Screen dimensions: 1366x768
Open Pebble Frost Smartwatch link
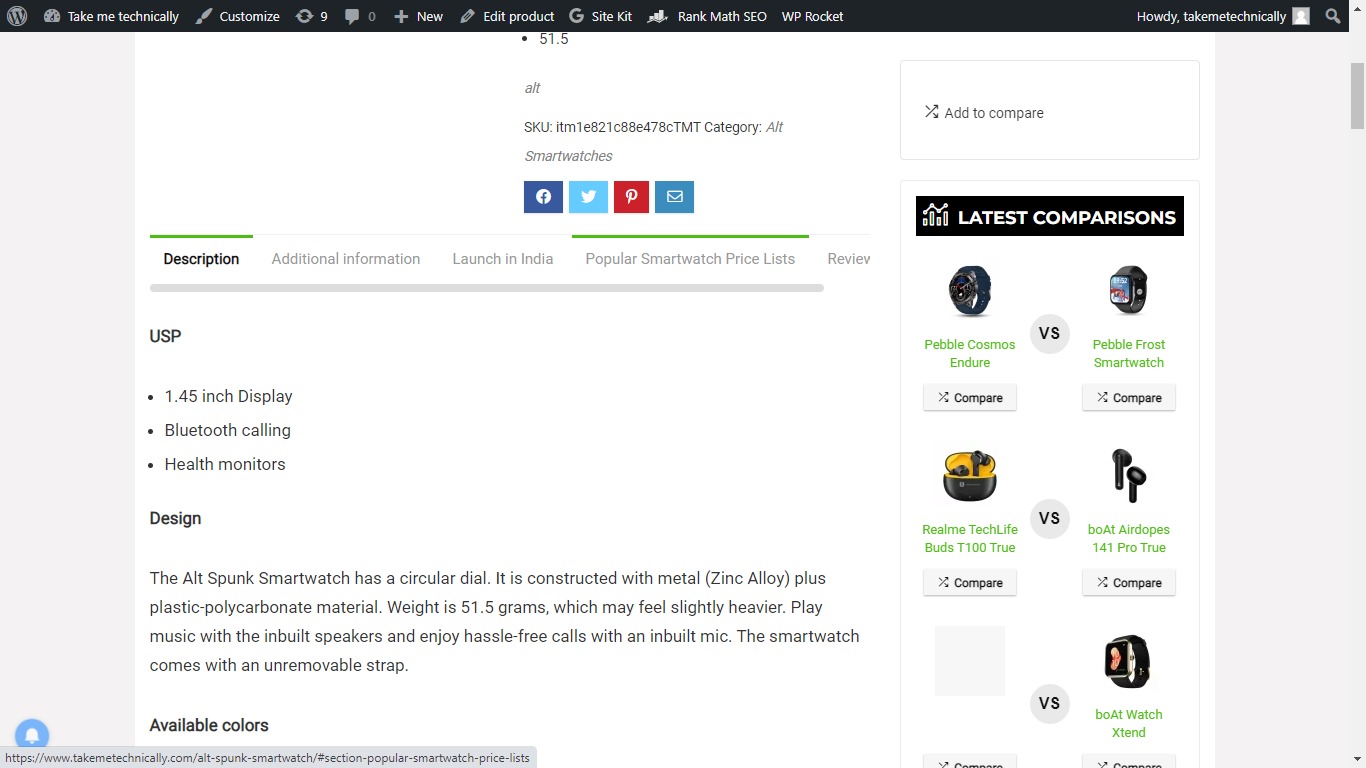[x=1129, y=354]
